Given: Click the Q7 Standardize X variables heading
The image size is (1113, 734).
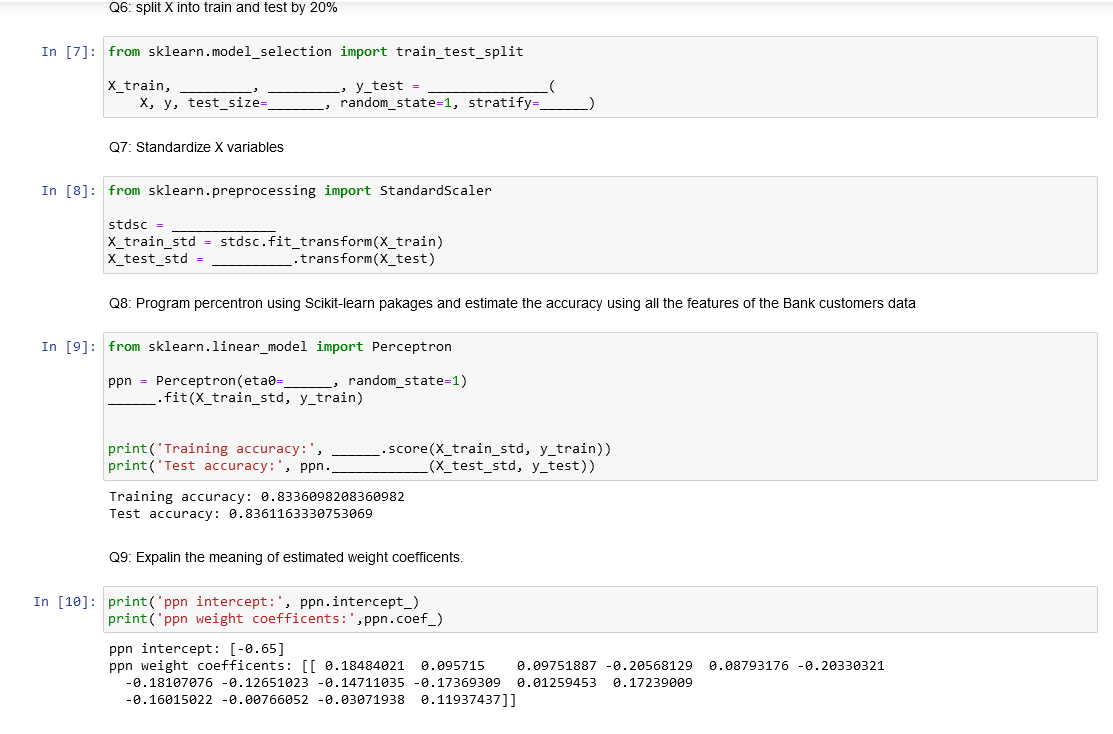Looking at the screenshot, I should [195, 147].
